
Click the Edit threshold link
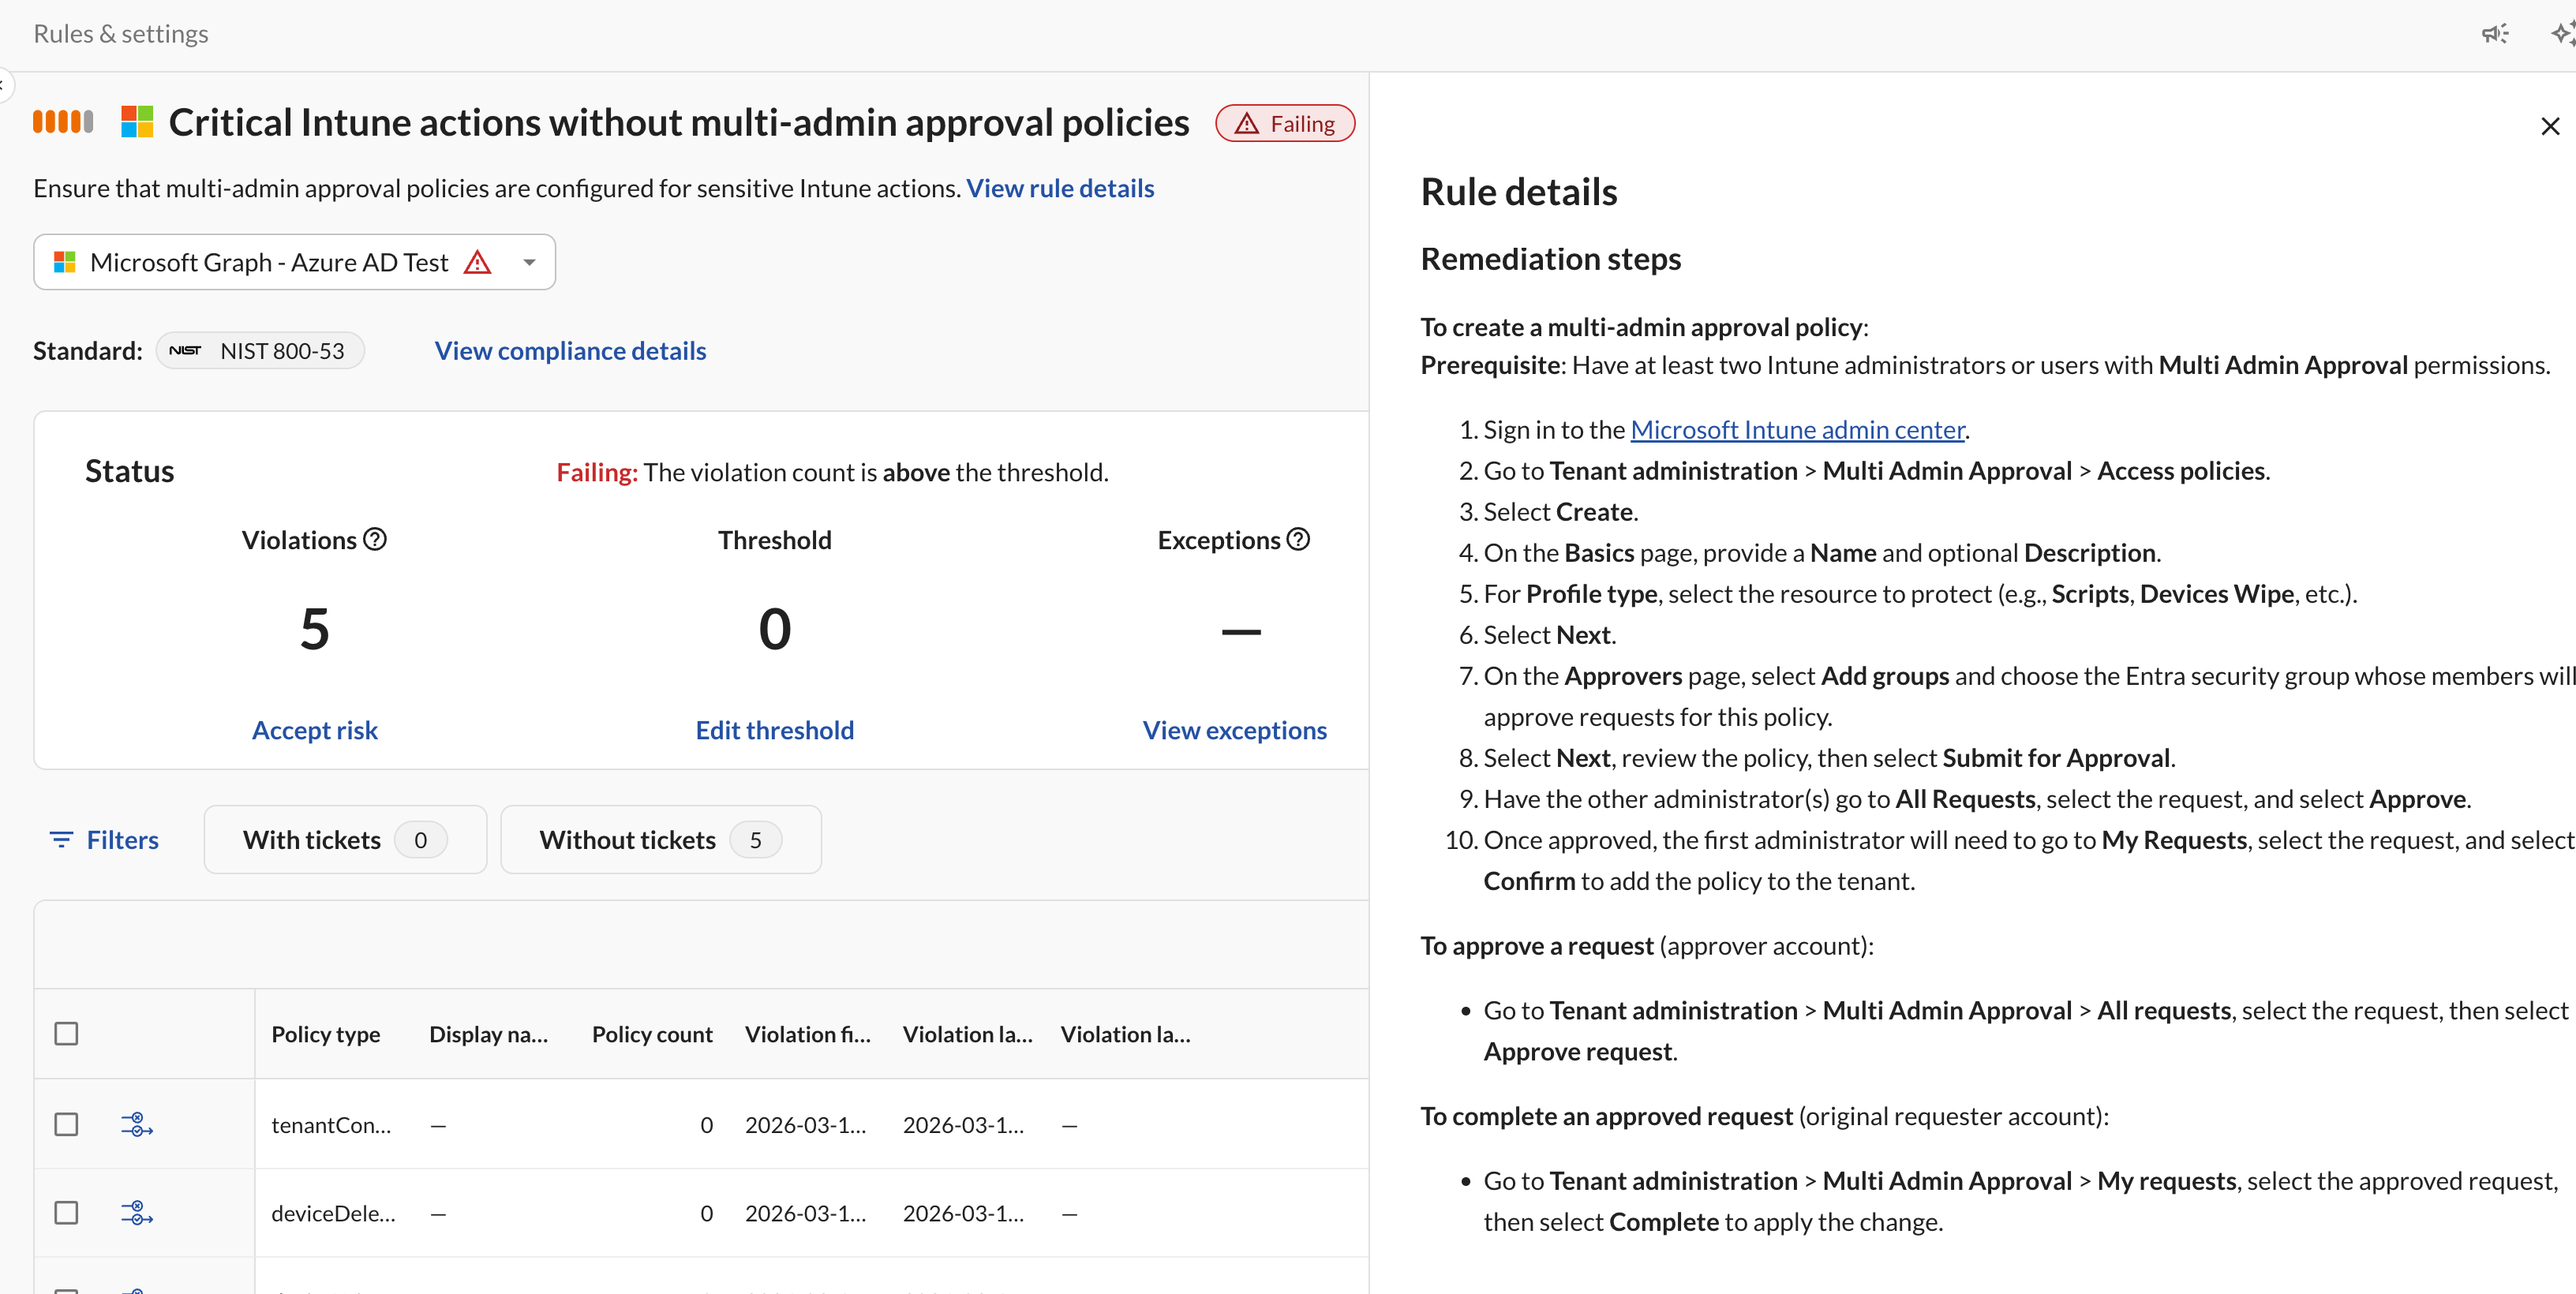click(774, 730)
